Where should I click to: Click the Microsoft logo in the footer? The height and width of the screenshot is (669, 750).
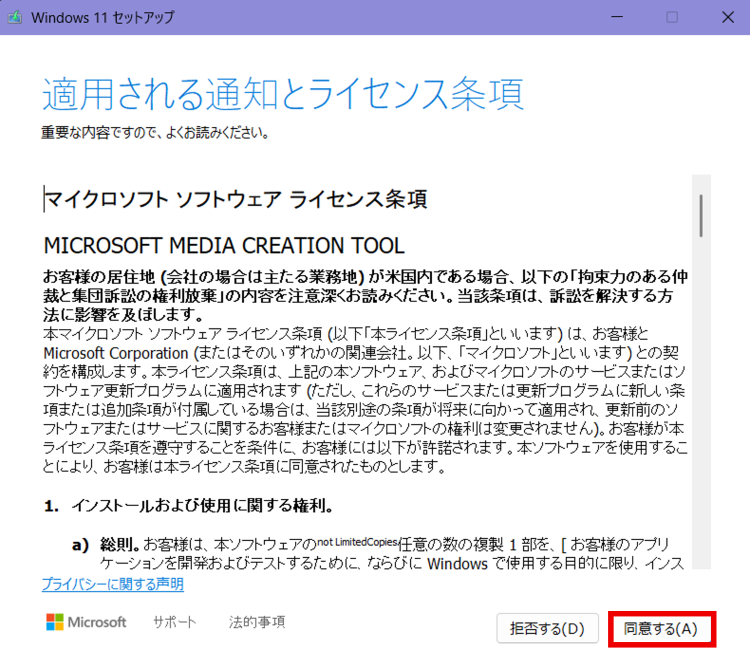(86, 622)
